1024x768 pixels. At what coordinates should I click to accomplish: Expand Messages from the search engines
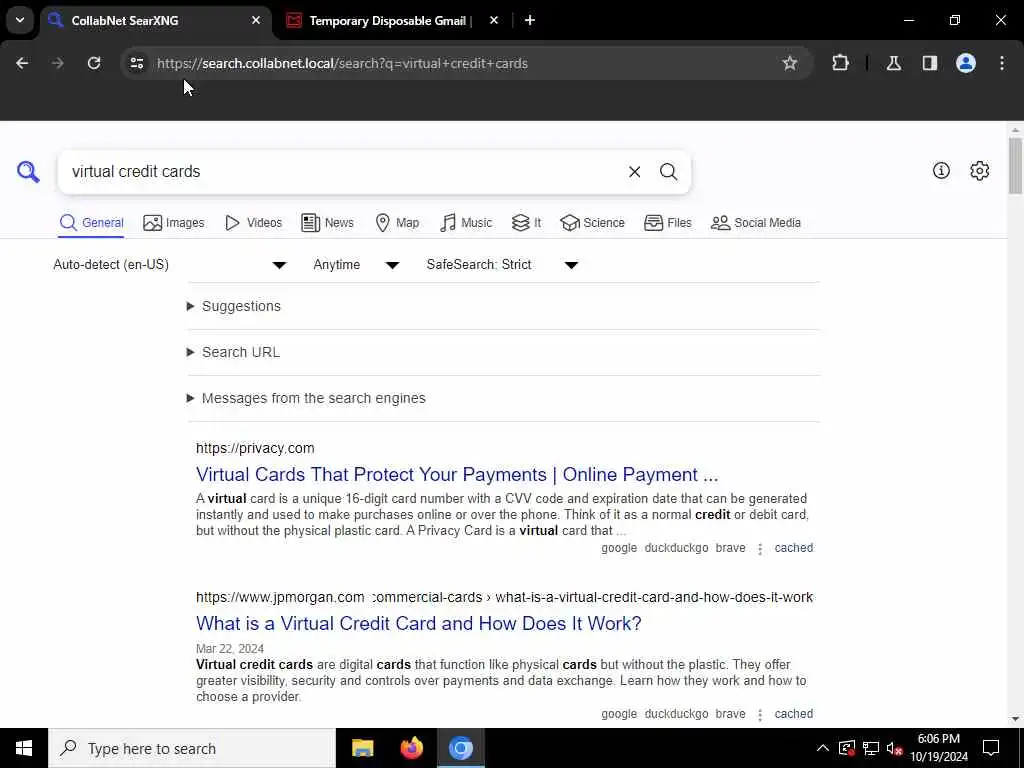click(306, 398)
